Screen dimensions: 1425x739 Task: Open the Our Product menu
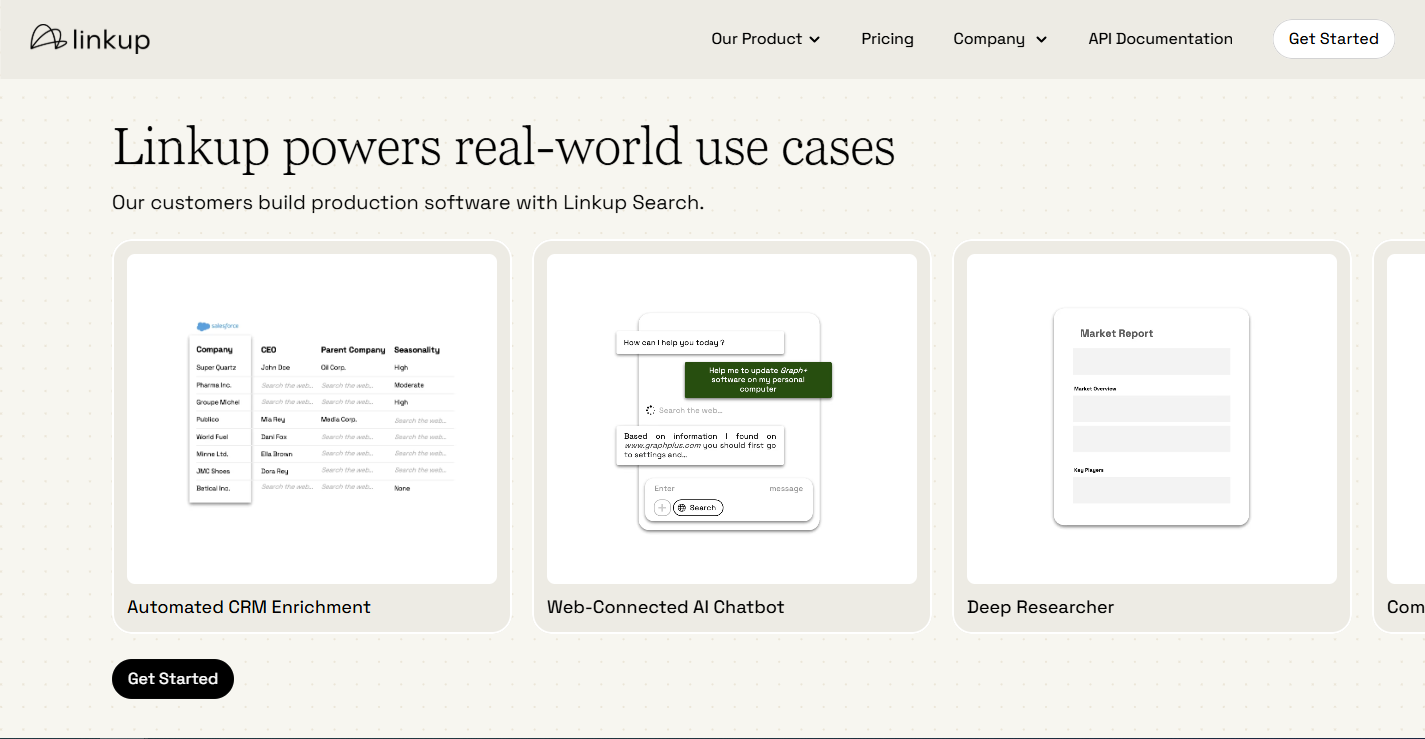pyautogui.click(x=765, y=39)
